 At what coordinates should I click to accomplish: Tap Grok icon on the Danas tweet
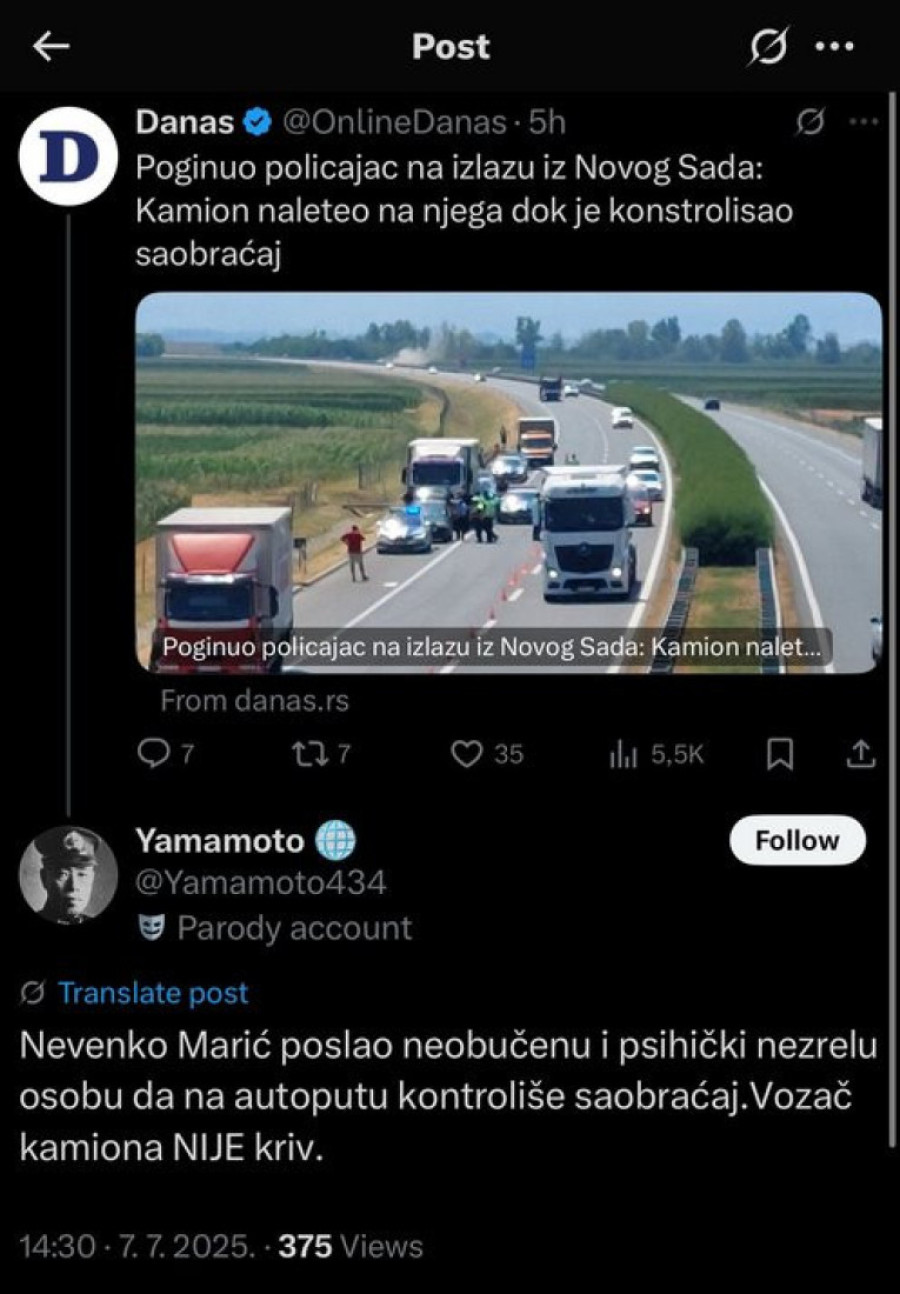[810, 122]
